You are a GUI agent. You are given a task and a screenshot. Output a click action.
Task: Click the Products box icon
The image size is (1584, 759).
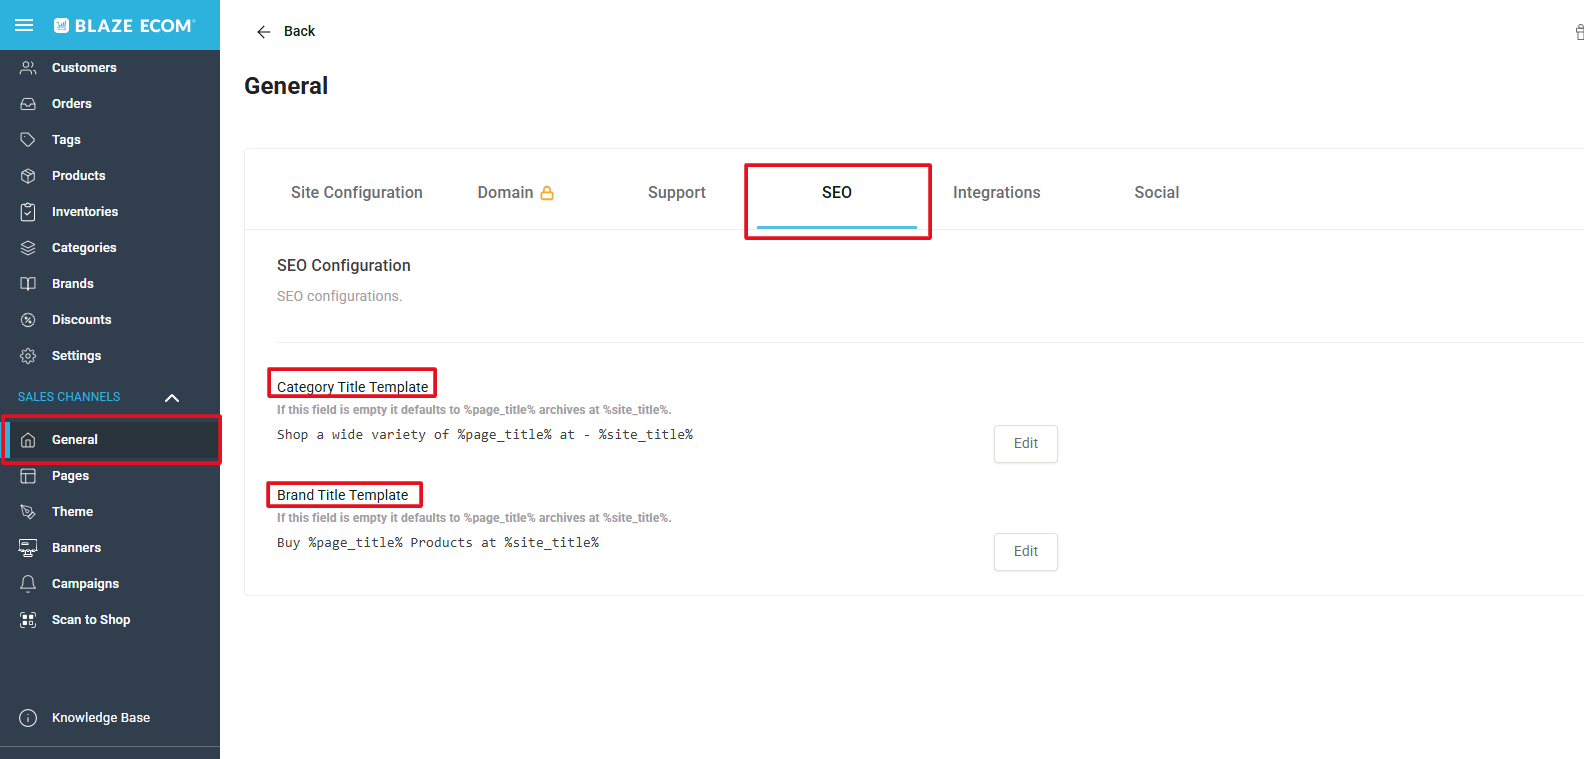click(x=28, y=176)
